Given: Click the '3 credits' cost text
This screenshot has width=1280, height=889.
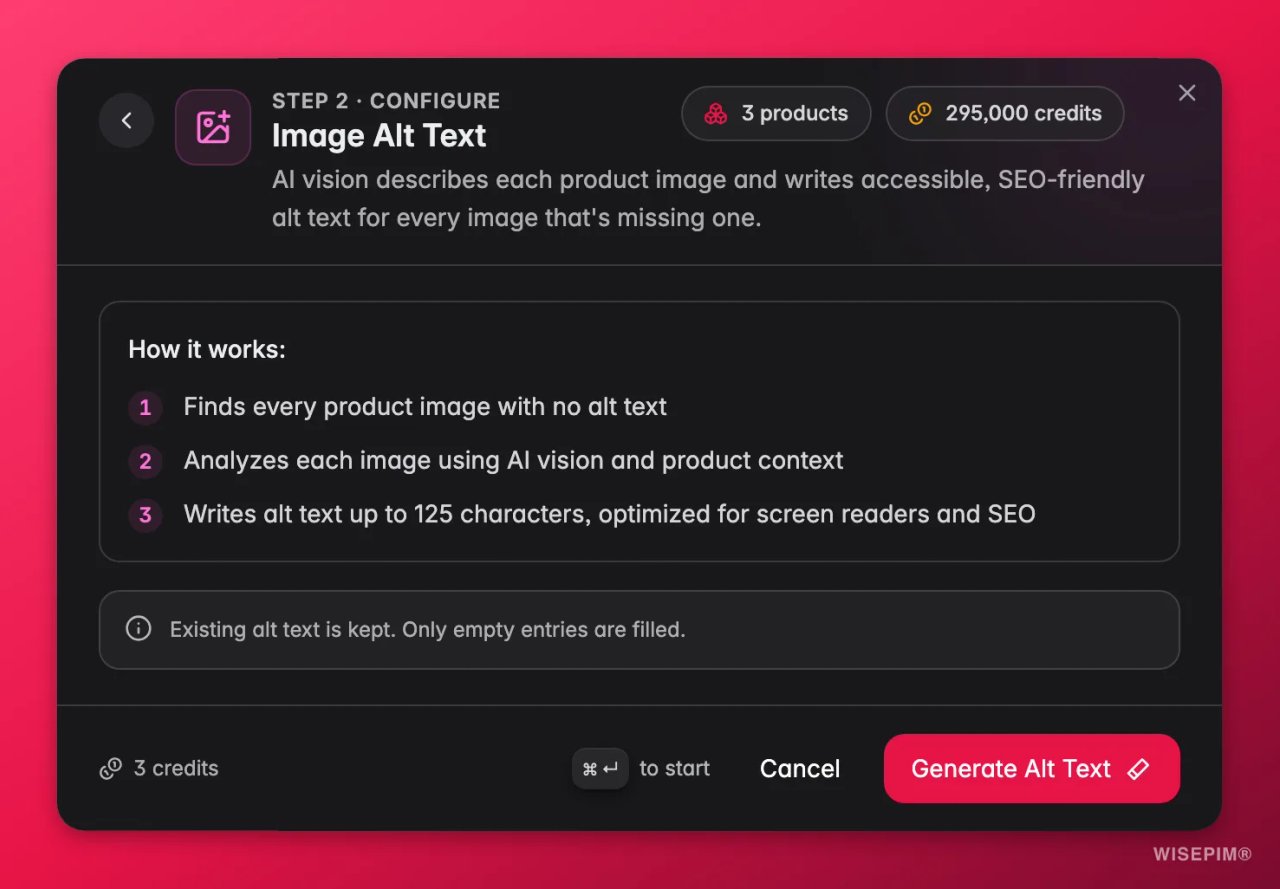Looking at the screenshot, I should click(x=176, y=769).
